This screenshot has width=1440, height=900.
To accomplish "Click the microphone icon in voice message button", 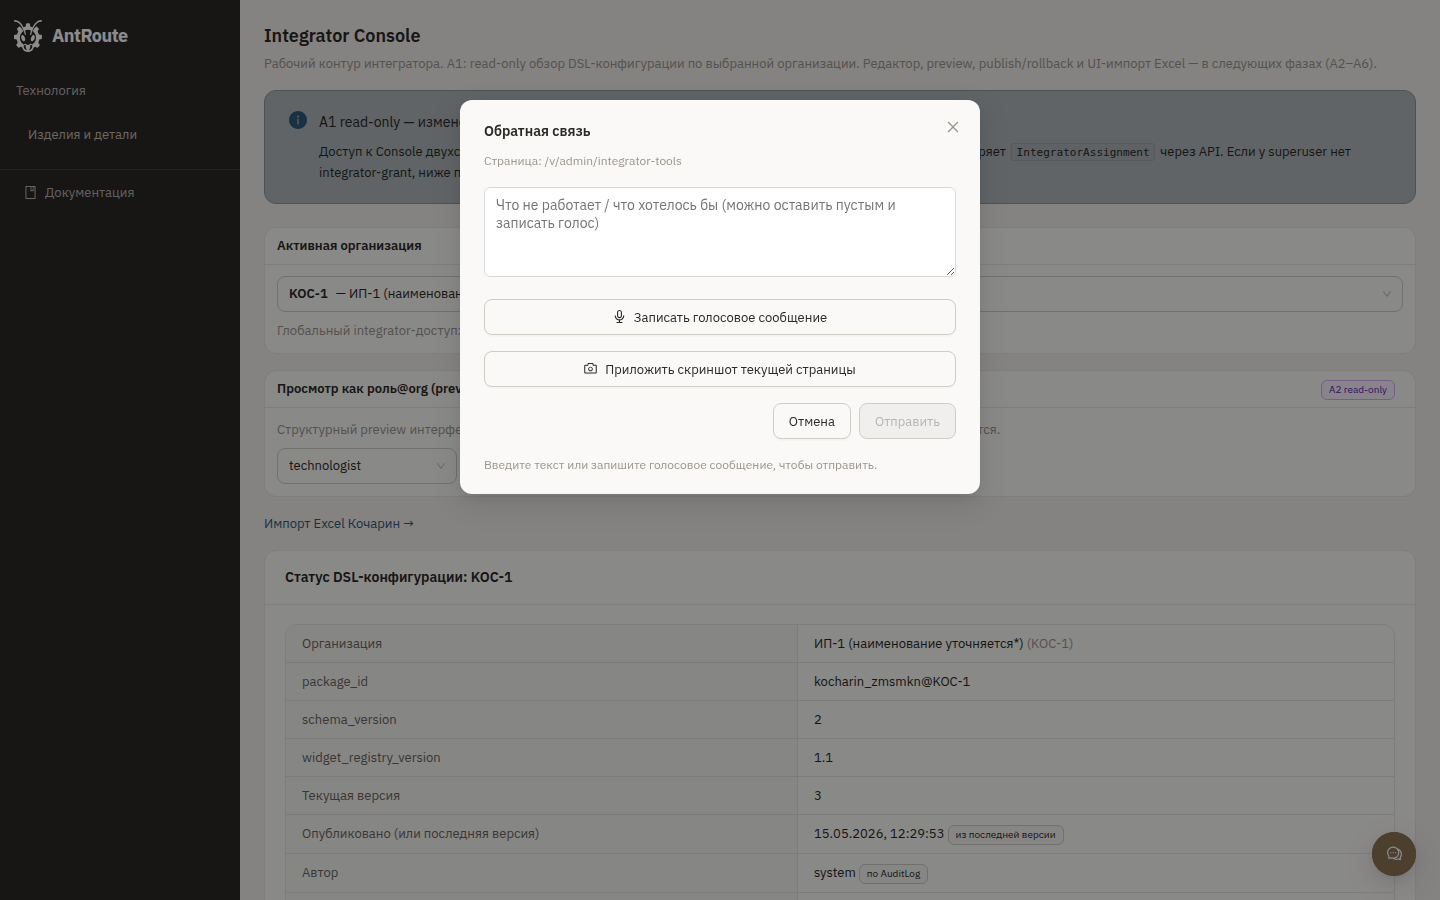I will coord(619,317).
